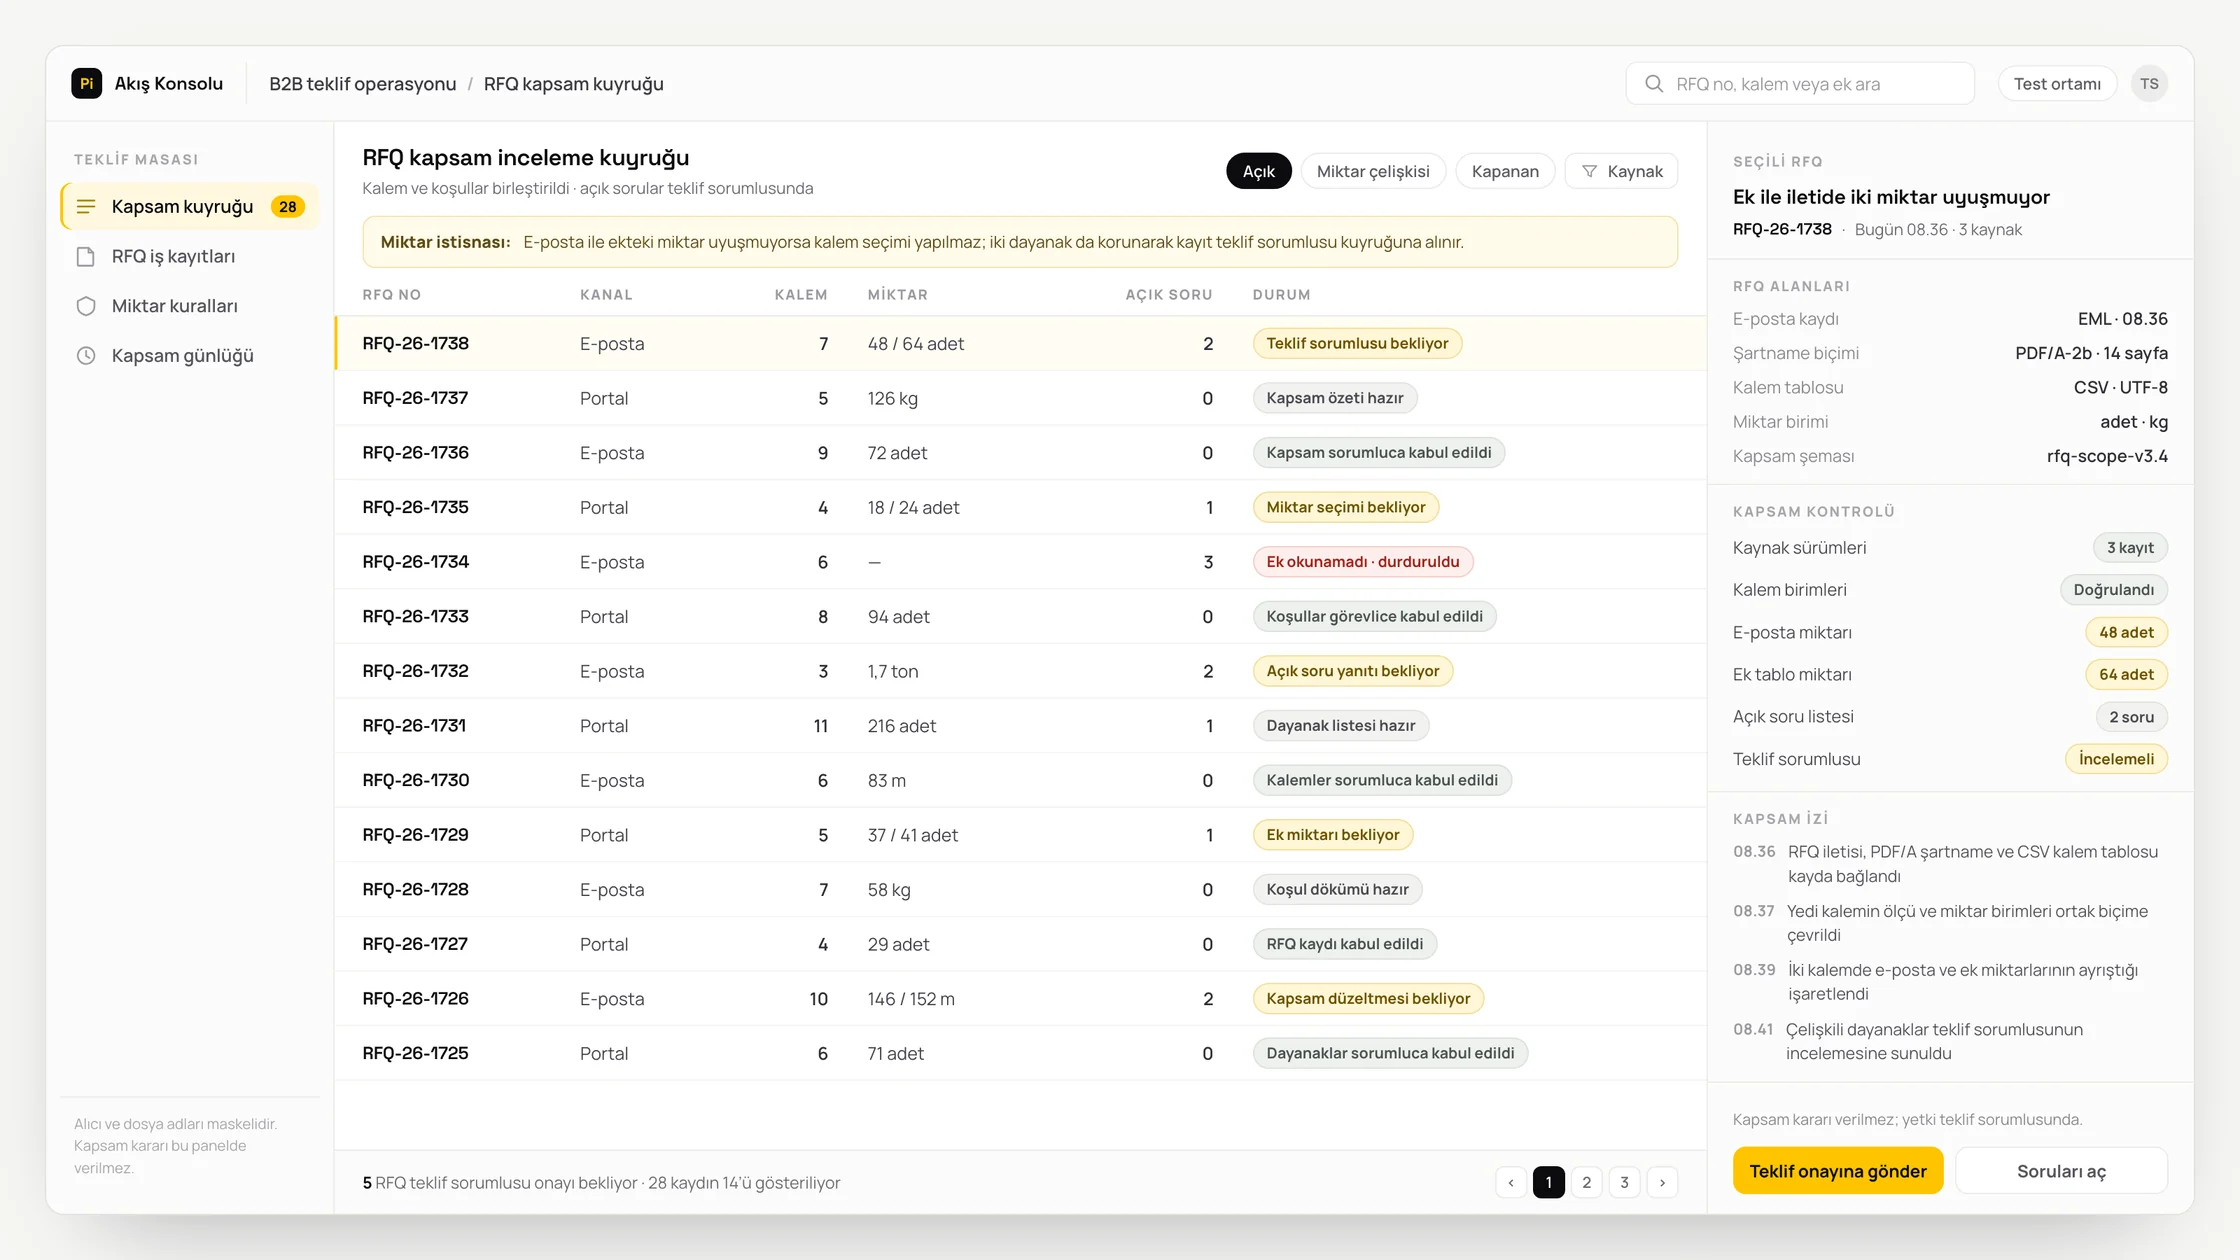
Task: Select row RFQ-26-1730
Action: tap(1020, 780)
